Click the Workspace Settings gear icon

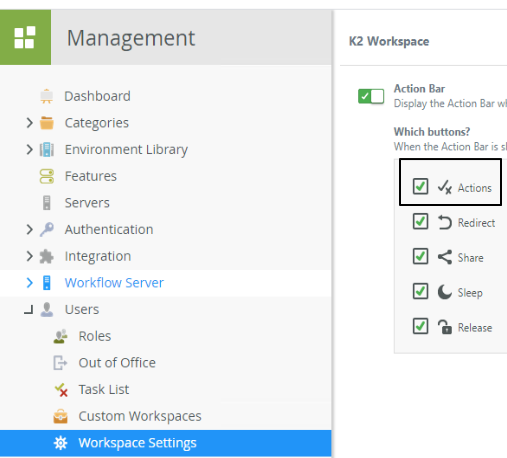(60, 443)
